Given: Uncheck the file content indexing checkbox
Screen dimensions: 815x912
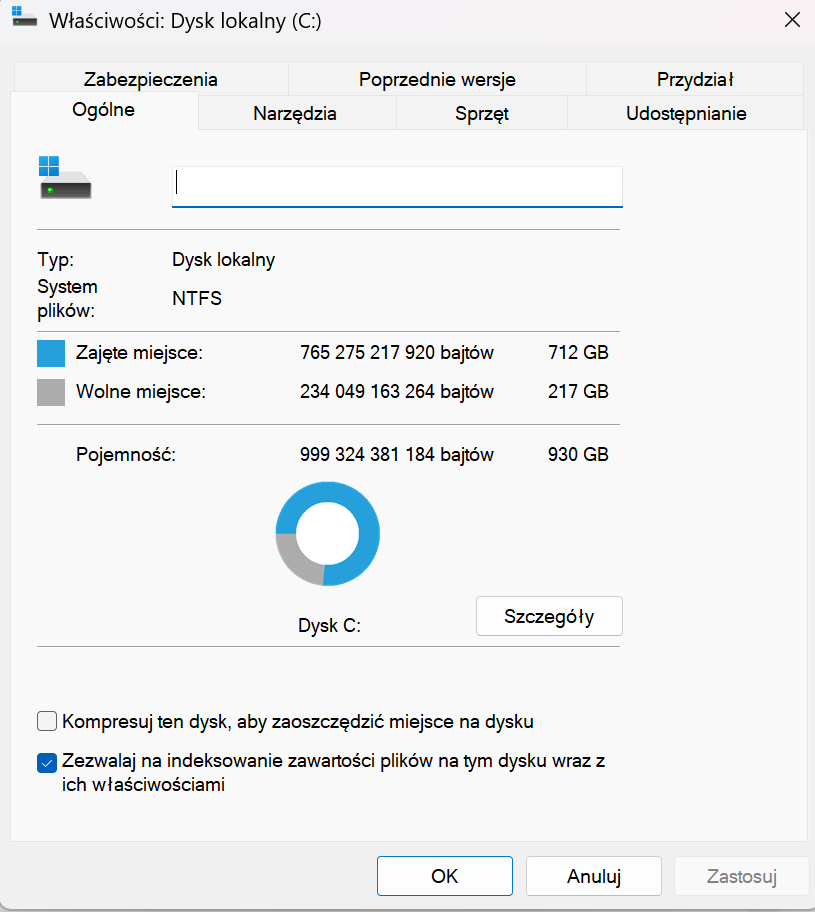Looking at the screenshot, I should (46, 762).
